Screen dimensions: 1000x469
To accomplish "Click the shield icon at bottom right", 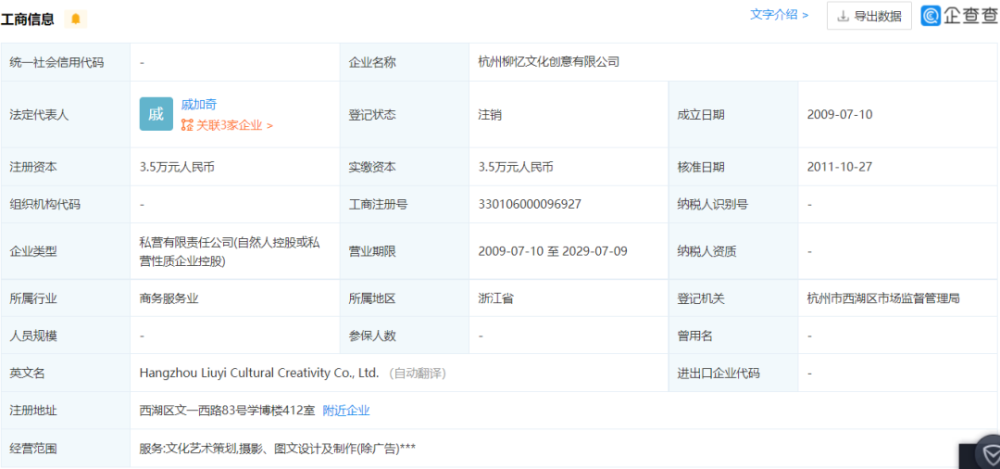I will [x=978, y=455].
